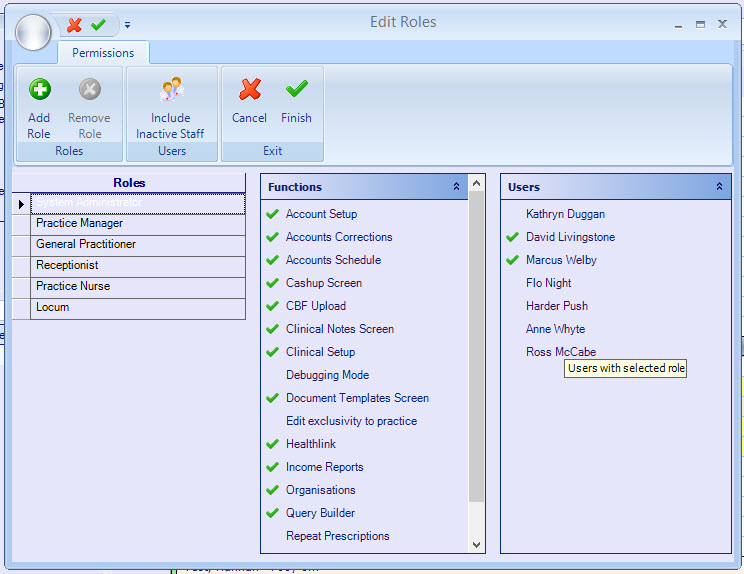Toggle the Accounts Corrections permission check
This screenshot has width=744, height=574.
point(272,237)
